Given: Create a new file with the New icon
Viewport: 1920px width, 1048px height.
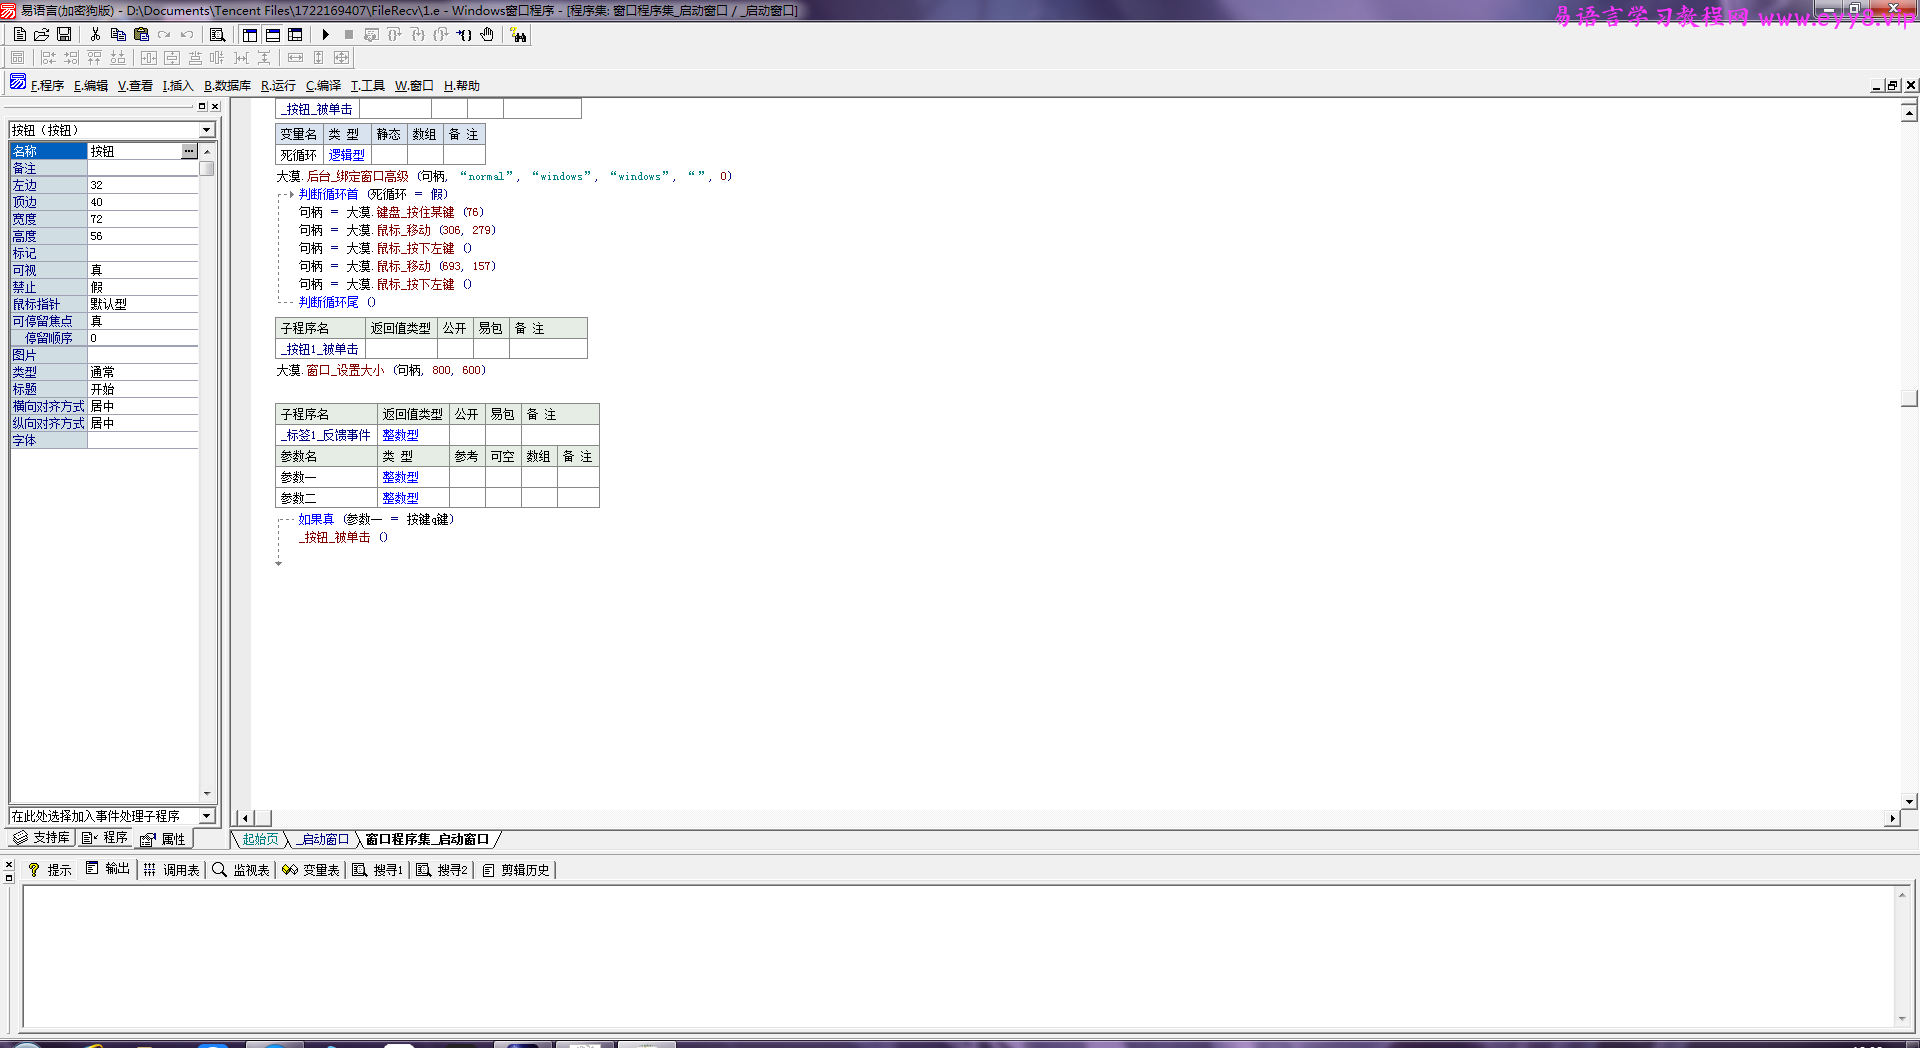Looking at the screenshot, I should [x=20, y=35].
